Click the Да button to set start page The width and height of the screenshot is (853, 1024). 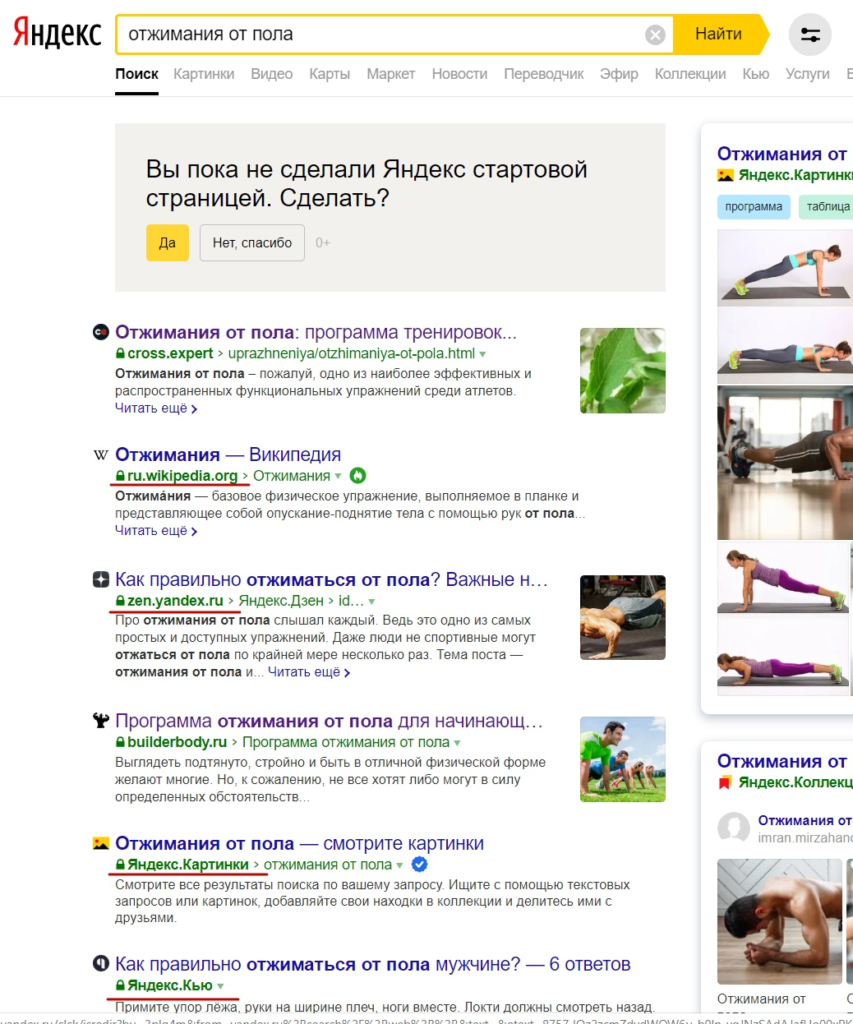coord(167,243)
